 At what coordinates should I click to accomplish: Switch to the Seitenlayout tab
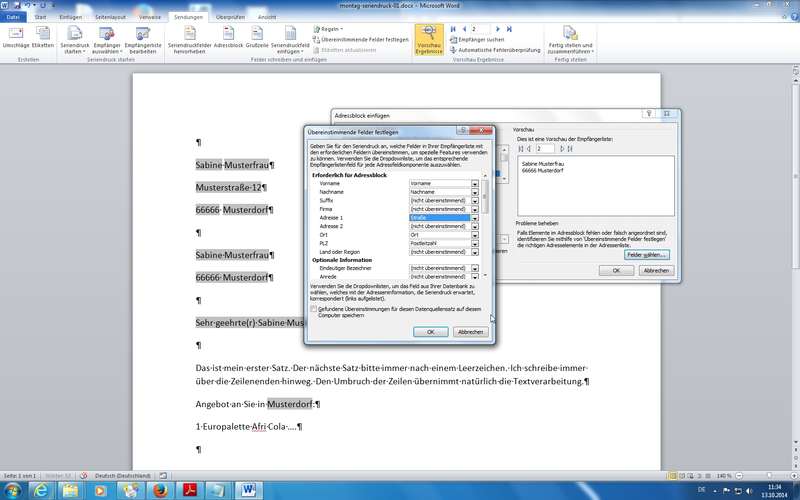point(110,17)
